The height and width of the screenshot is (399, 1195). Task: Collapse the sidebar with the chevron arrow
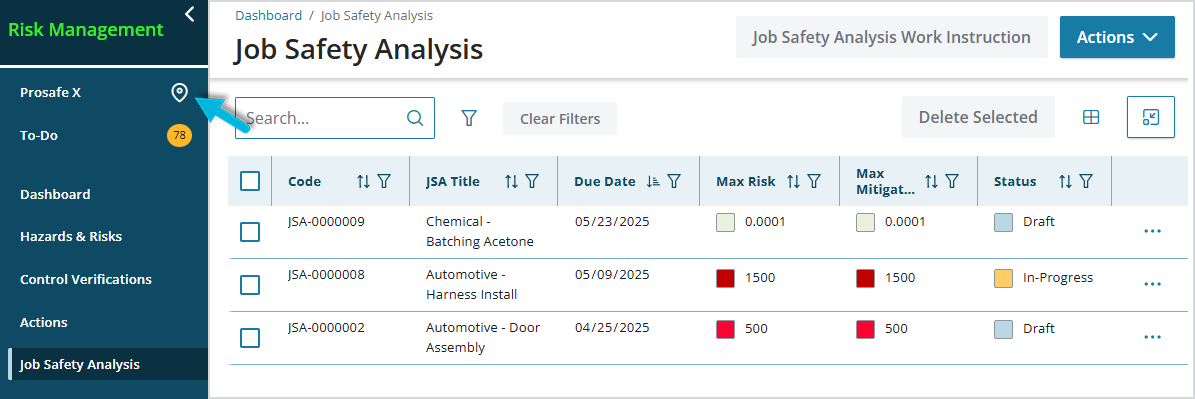[x=190, y=14]
